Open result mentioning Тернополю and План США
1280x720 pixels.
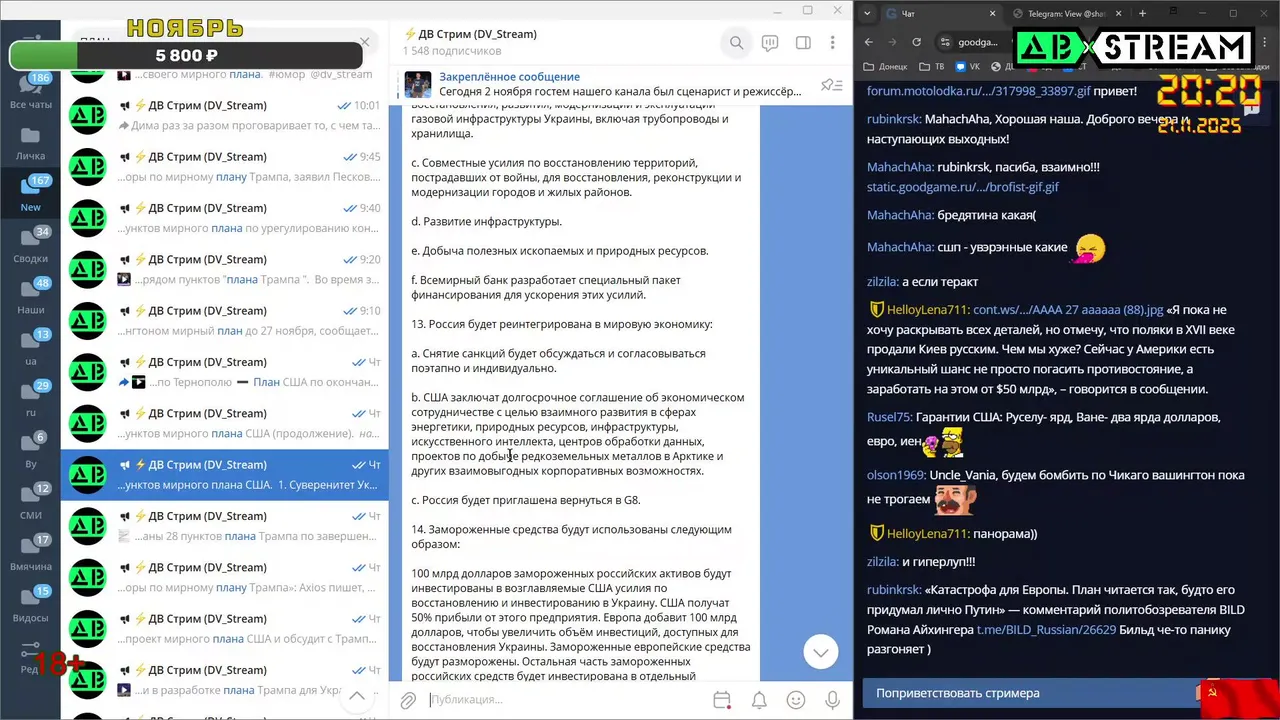click(x=225, y=372)
